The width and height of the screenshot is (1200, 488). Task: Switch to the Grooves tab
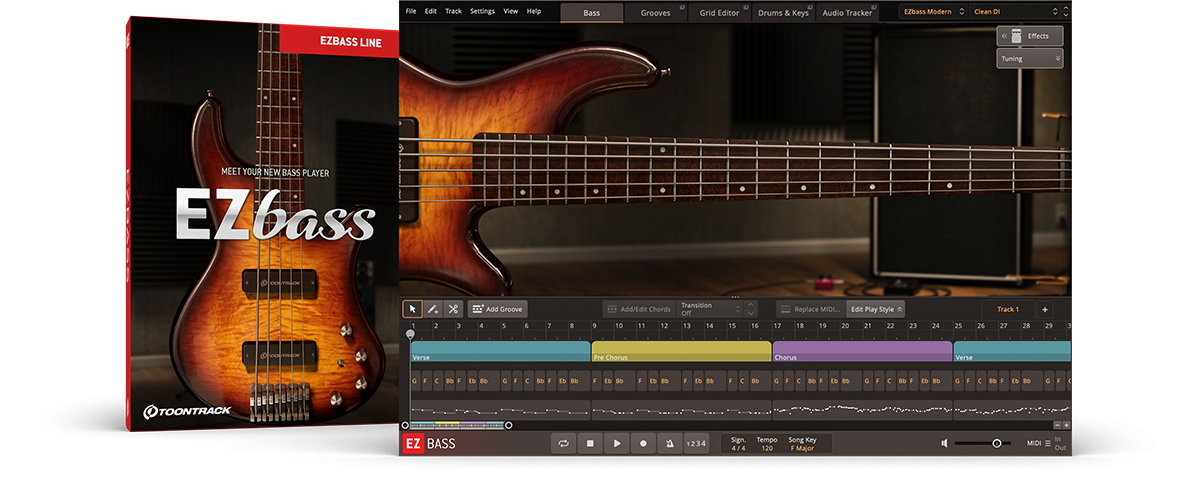tap(657, 13)
